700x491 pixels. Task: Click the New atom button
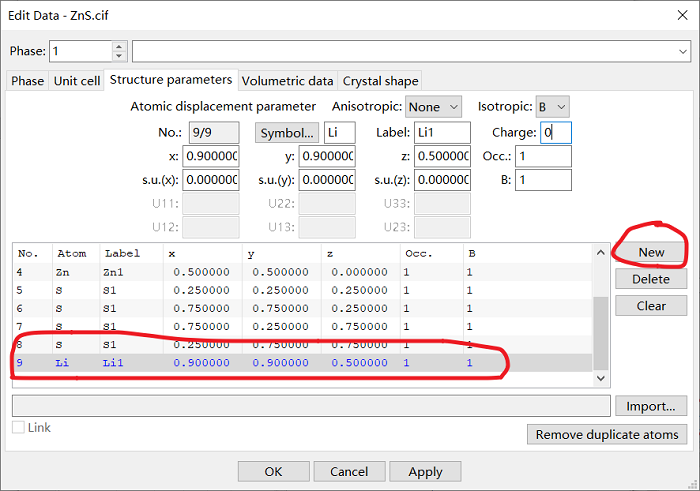pos(651,253)
